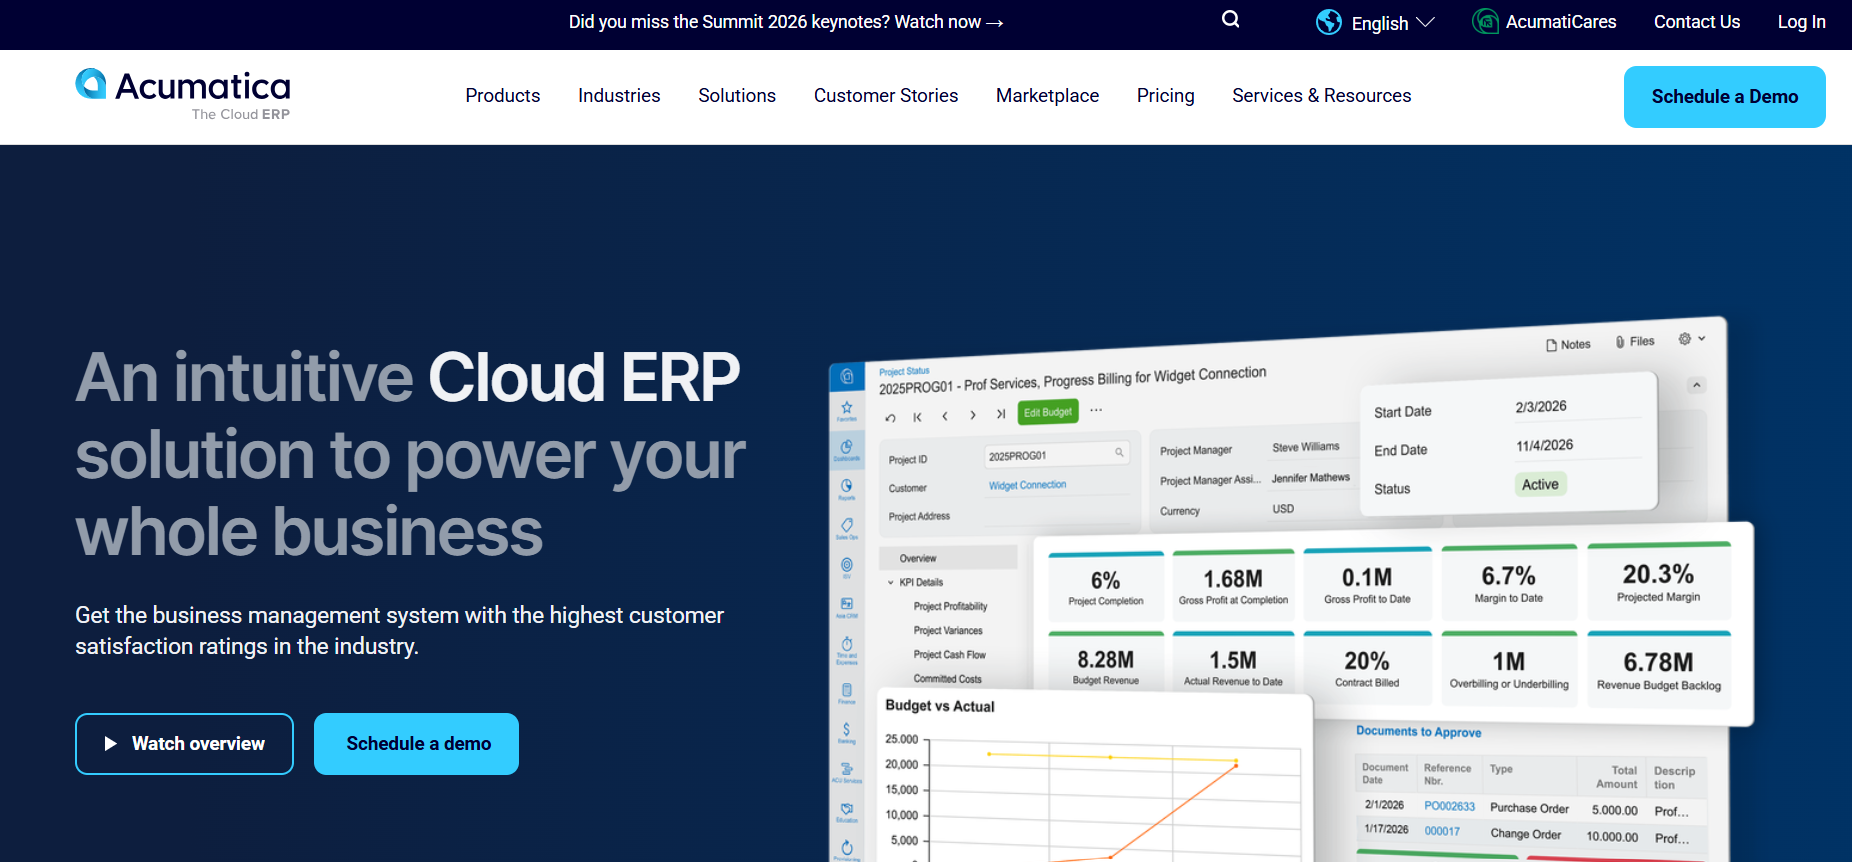
Task: Open the Solutions menu
Action: [x=737, y=96]
